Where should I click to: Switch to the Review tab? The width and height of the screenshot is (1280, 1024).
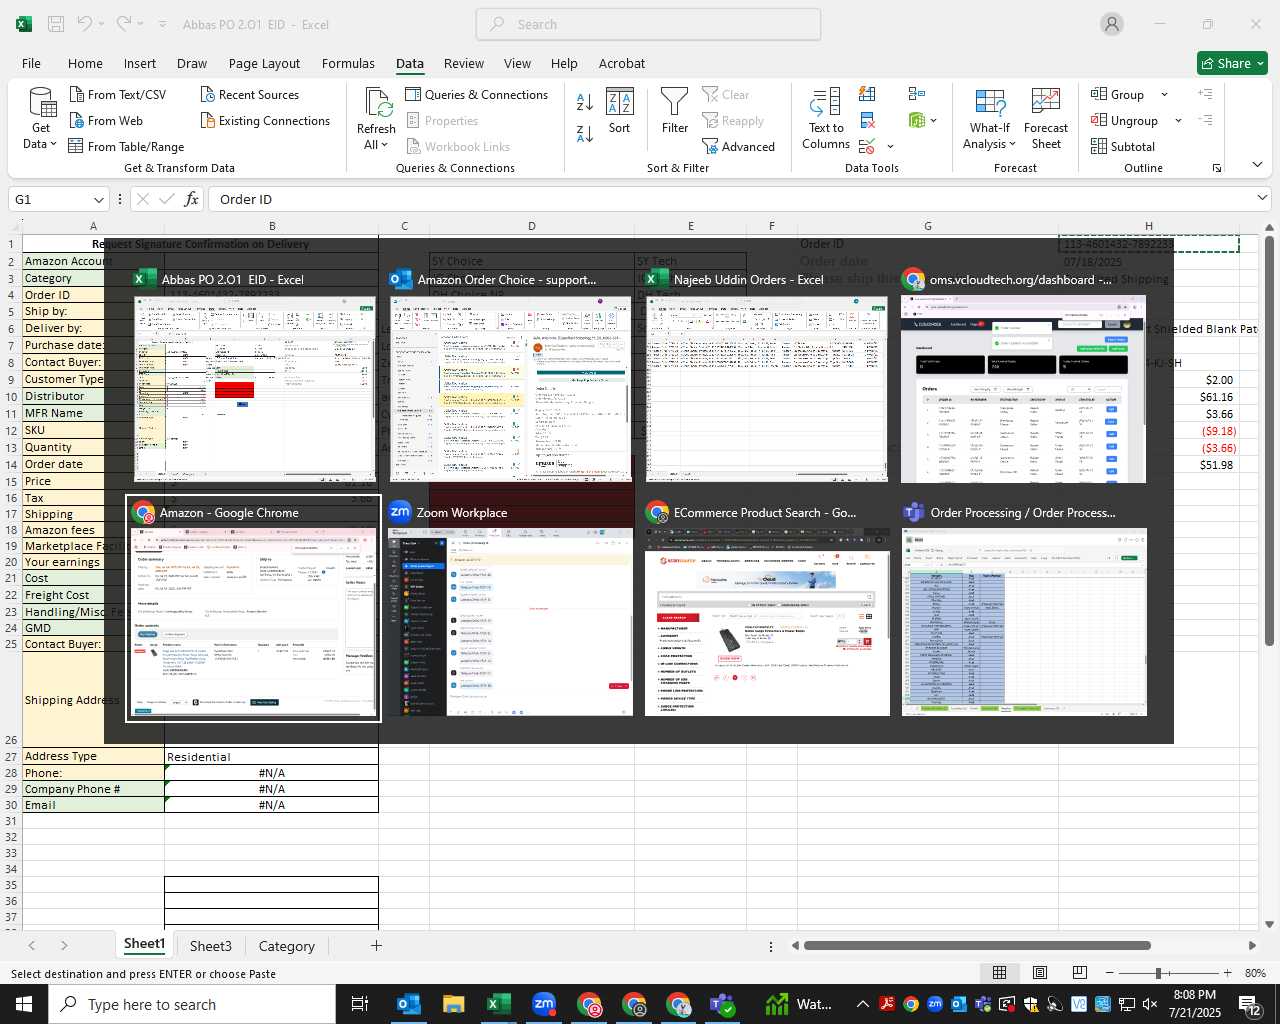click(x=464, y=63)
